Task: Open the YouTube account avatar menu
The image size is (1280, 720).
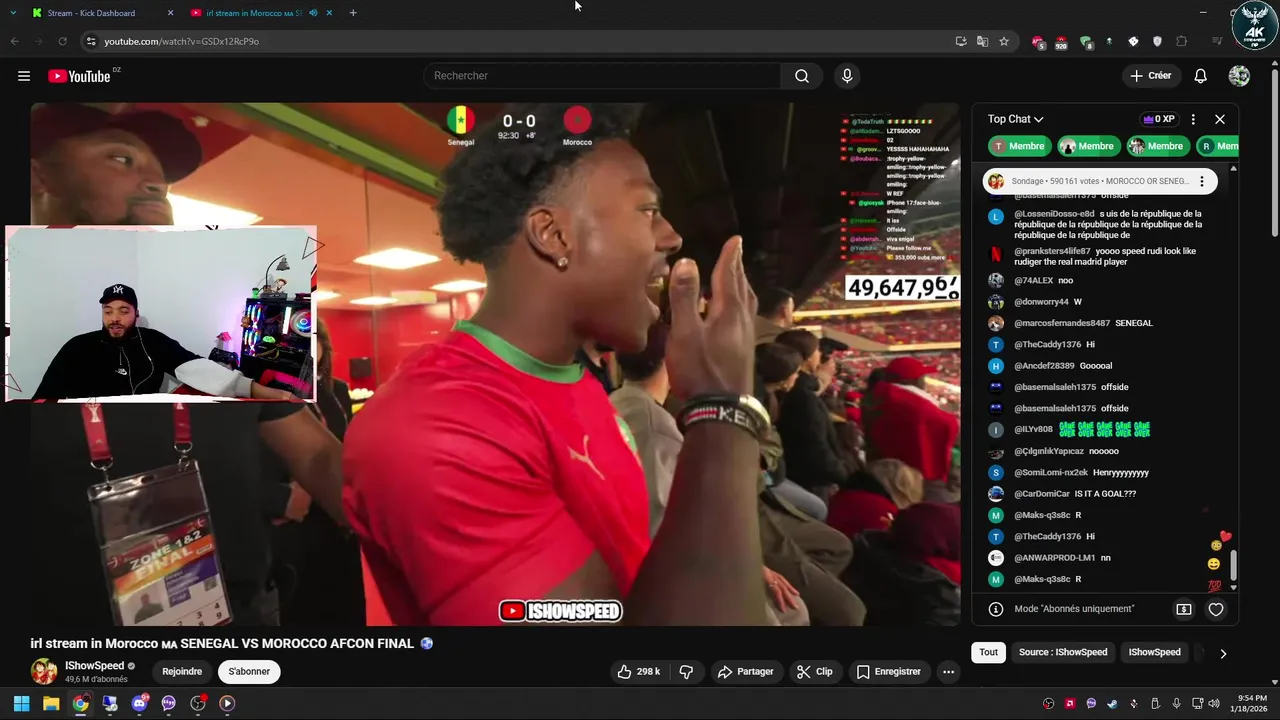Action: pos(1239,76)
